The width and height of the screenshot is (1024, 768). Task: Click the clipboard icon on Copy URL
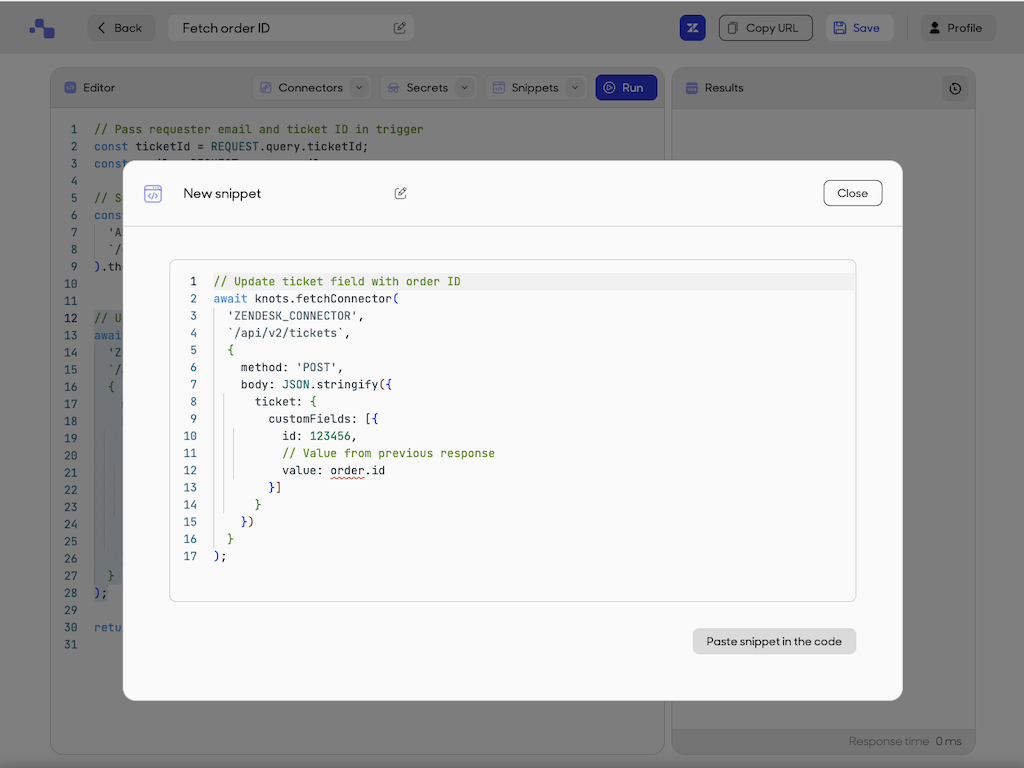coord(731,27)
